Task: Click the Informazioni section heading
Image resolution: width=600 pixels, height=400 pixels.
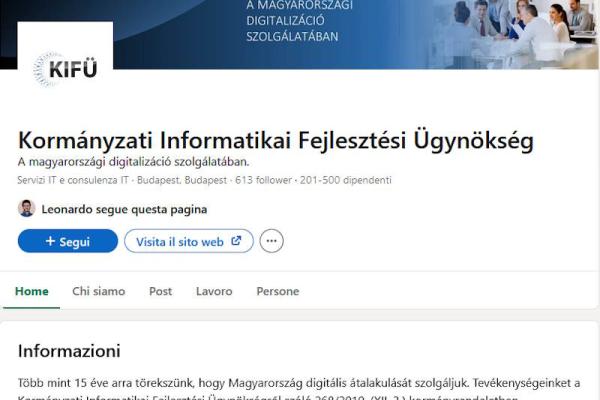Action: 69,351
